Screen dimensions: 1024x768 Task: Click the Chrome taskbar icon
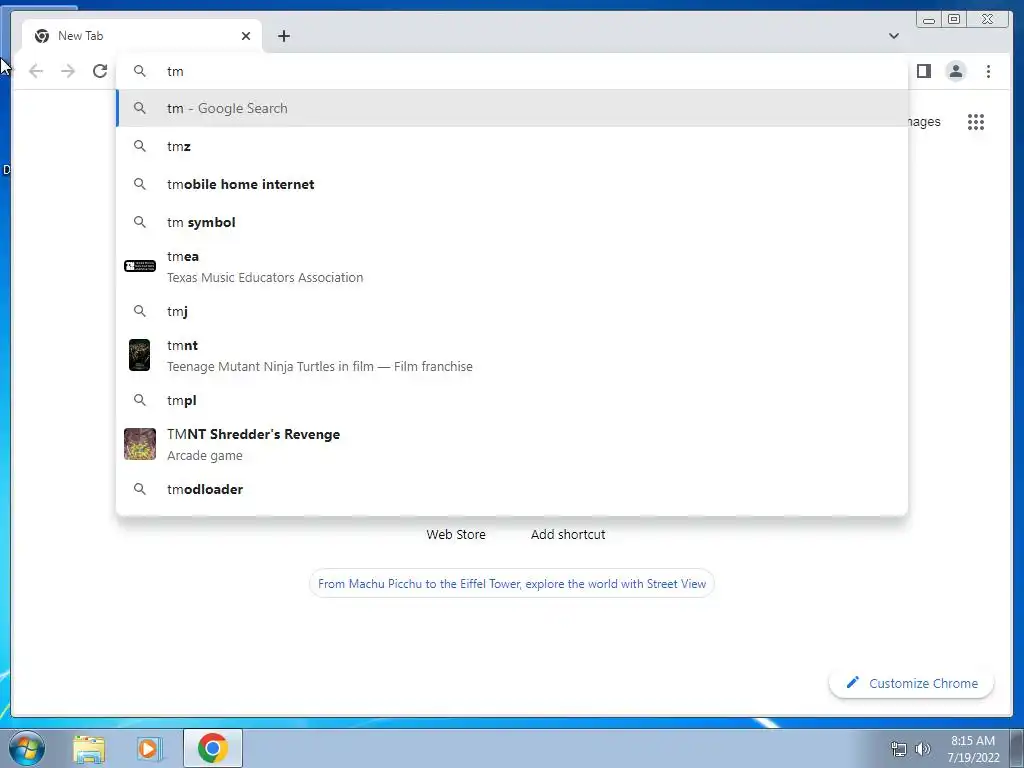(213, 748)
